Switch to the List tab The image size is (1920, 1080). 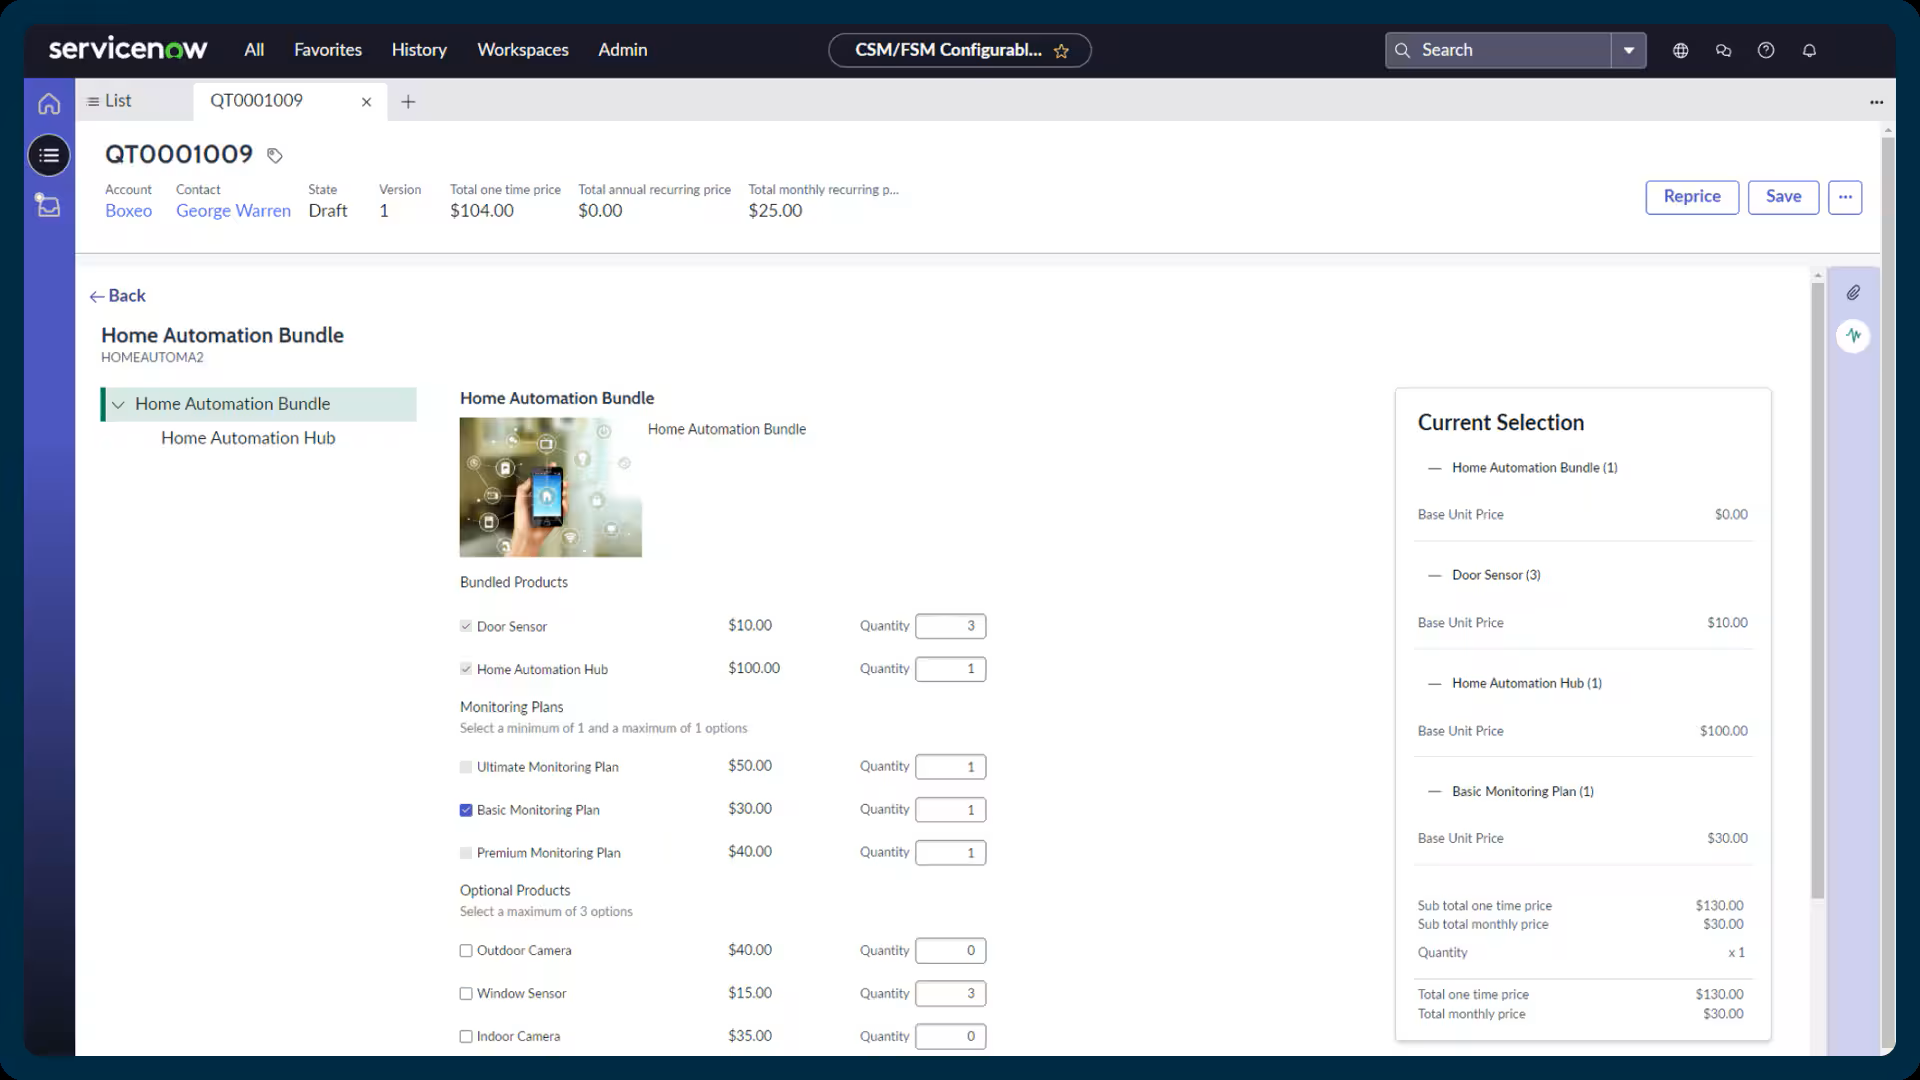110,101
